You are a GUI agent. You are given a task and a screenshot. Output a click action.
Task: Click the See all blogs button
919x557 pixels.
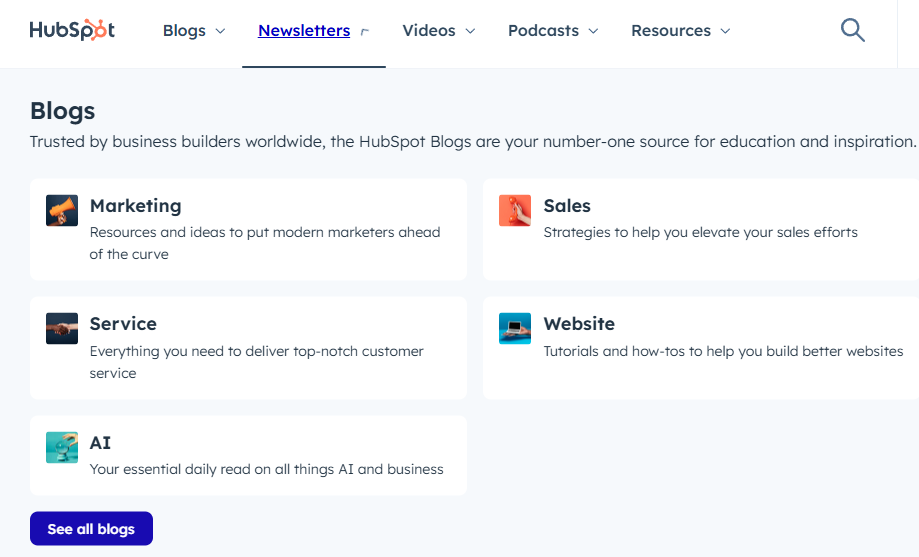pyautogui.click(x=91, y=528)
